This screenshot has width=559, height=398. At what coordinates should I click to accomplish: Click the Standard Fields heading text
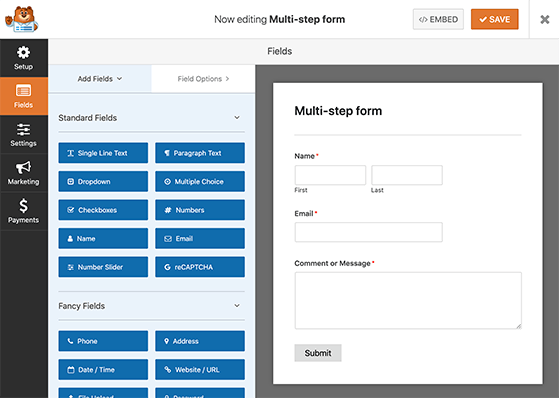88,118
